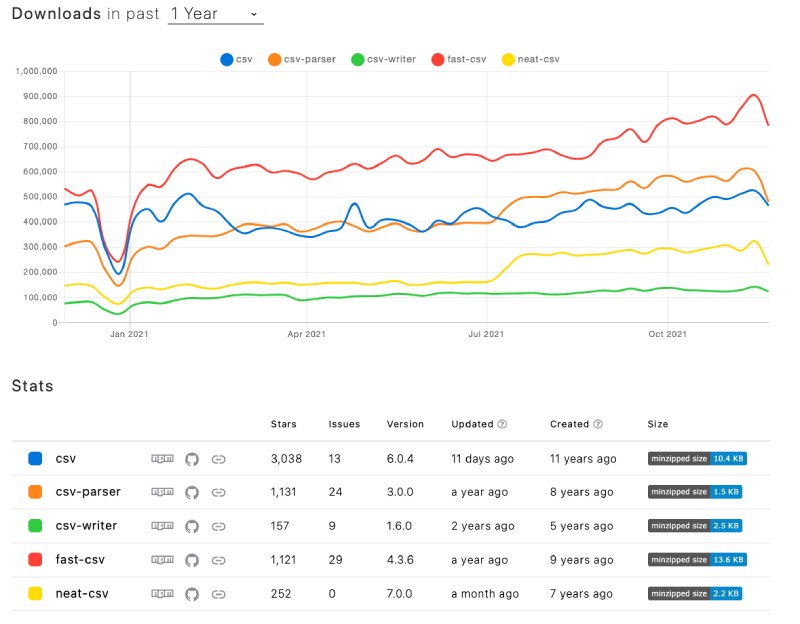This screenshot has height=624, width=800.
Task: Click the GitHub icon for fast-csv
Action: tap(192, 559)
